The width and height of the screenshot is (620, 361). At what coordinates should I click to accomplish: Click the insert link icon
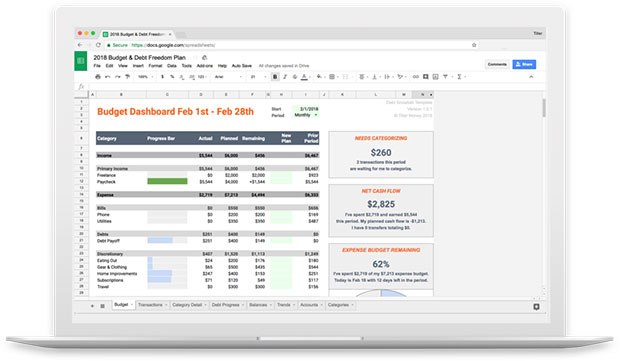(x=416, y=77)
